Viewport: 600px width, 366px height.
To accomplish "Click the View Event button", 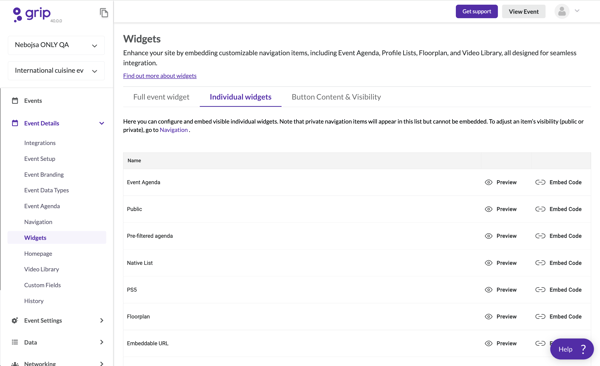I will (x=523, y=11).
